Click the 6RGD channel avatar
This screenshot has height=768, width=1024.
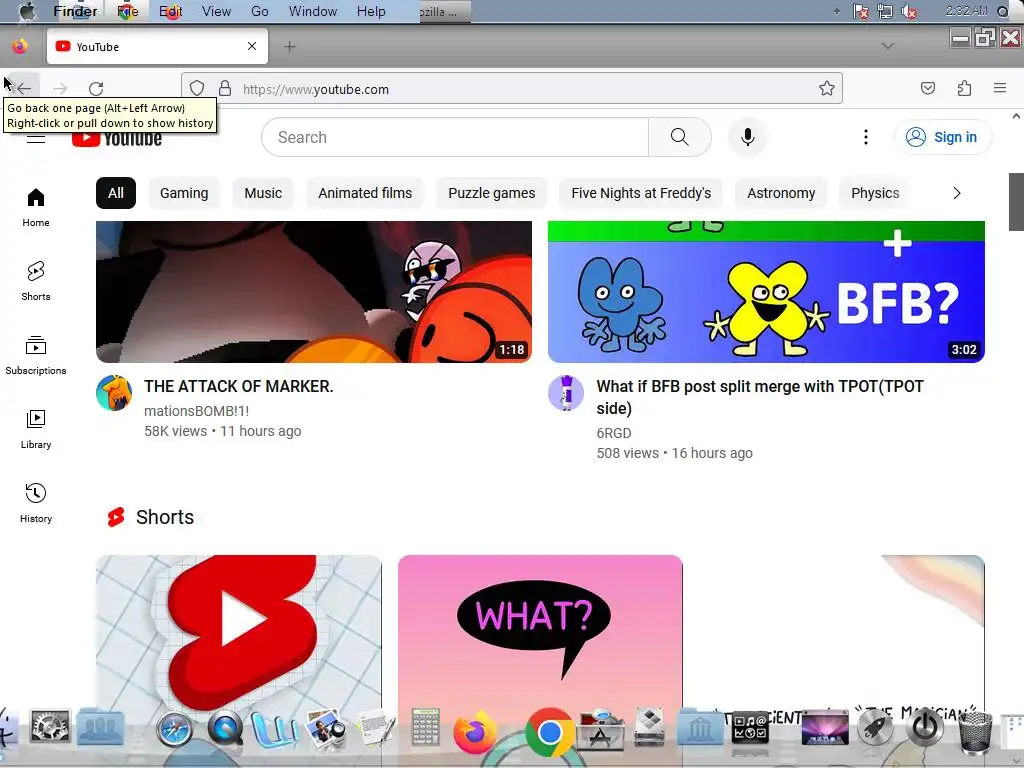tap(566, 393)
